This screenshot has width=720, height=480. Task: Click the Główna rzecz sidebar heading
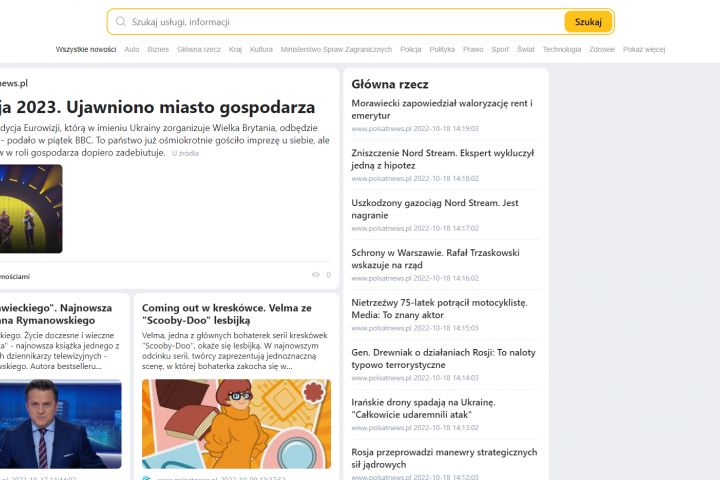coord(390,84)
